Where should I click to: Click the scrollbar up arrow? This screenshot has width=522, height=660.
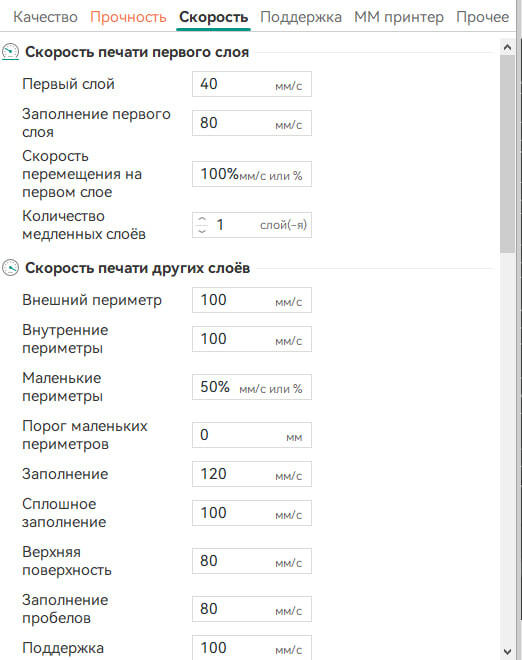point(507,47)
